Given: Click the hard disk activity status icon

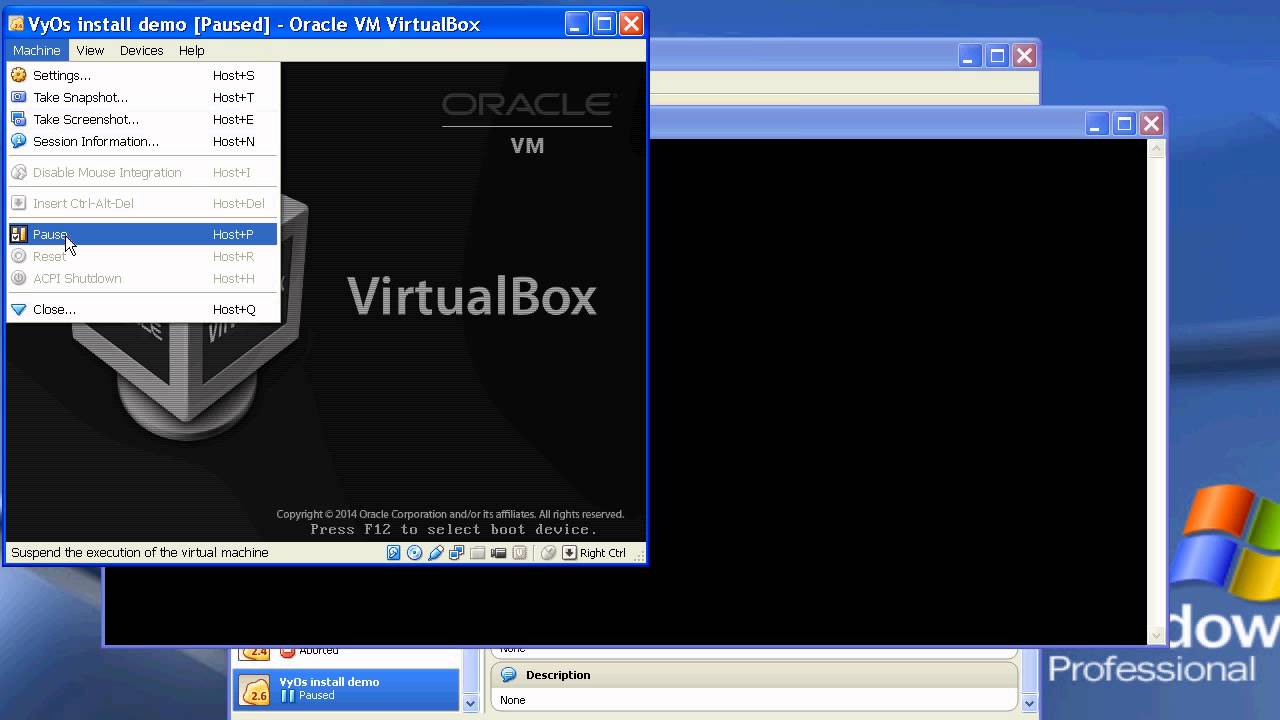Looking at the screenshot, I should (394, 553).
